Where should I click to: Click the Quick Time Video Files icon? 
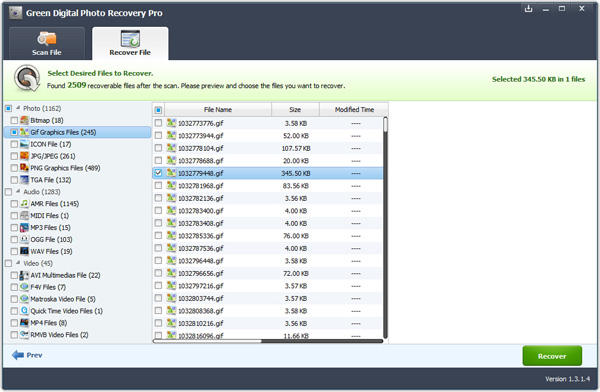pos(24,310)
